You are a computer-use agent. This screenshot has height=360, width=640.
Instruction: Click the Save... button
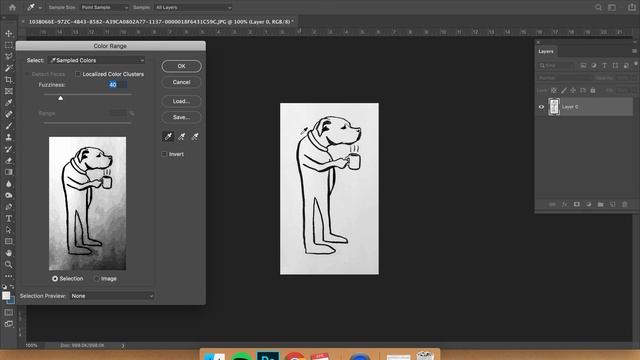[181, 118]
